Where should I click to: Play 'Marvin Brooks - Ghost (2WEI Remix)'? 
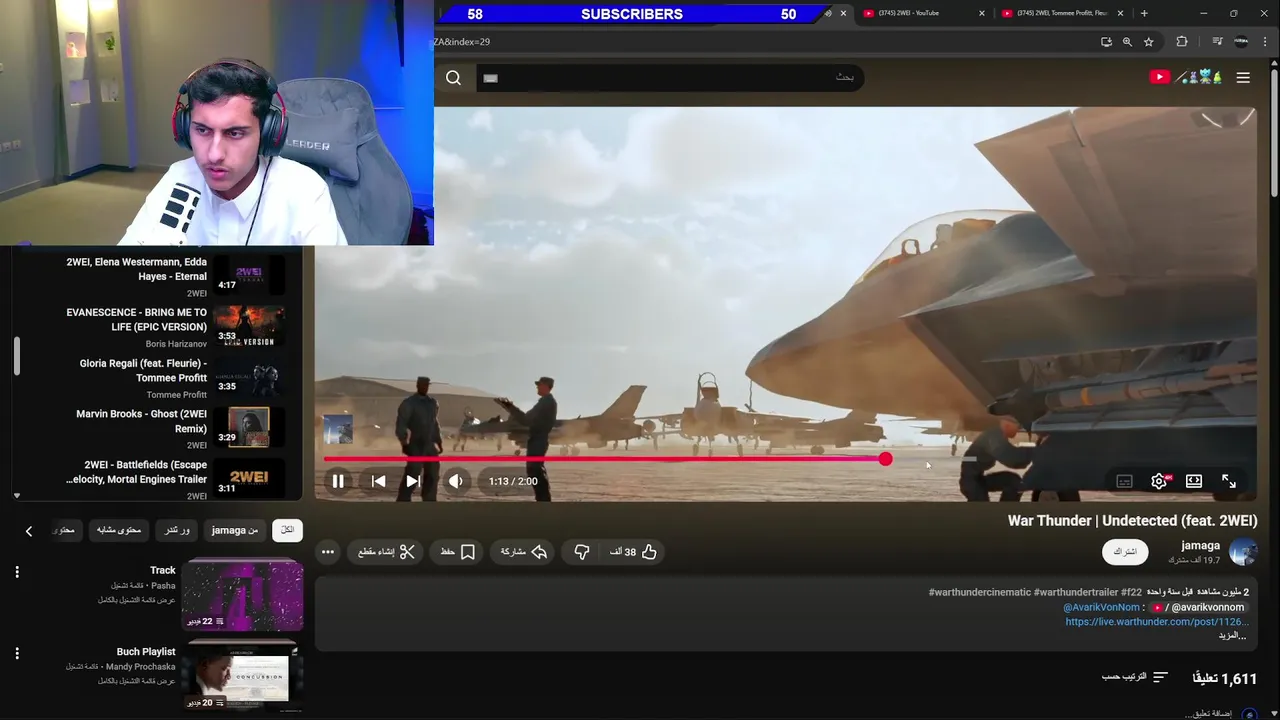(150, 429)
